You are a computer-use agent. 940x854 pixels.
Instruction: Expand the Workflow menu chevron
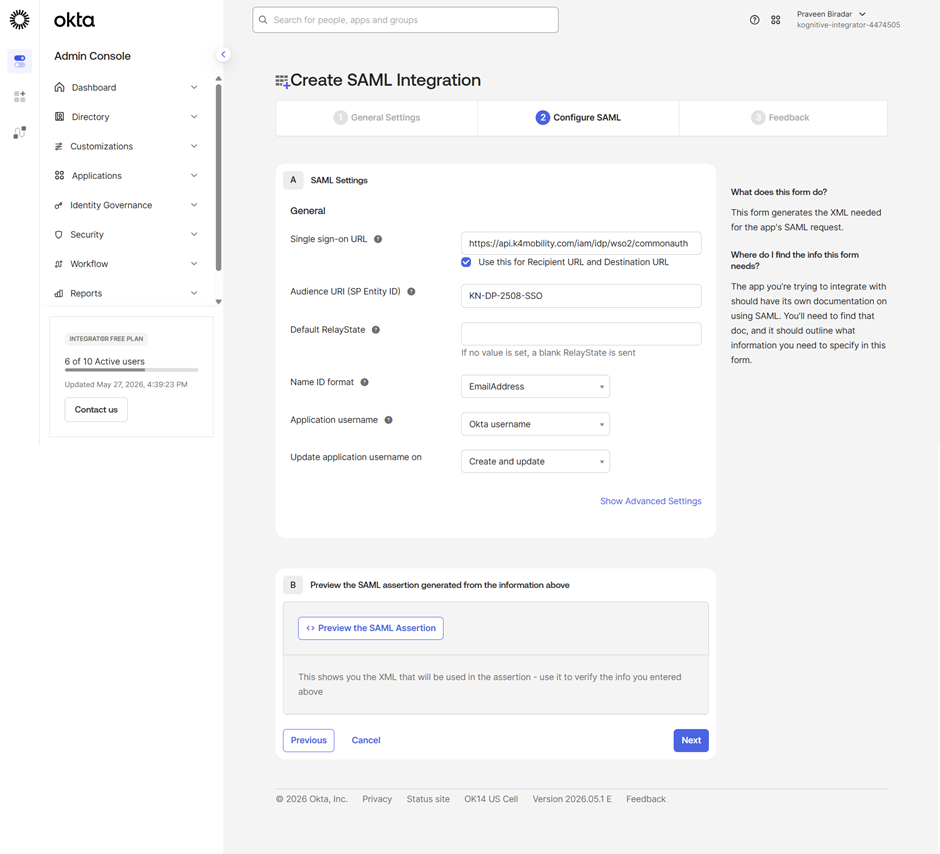(194, 264)
